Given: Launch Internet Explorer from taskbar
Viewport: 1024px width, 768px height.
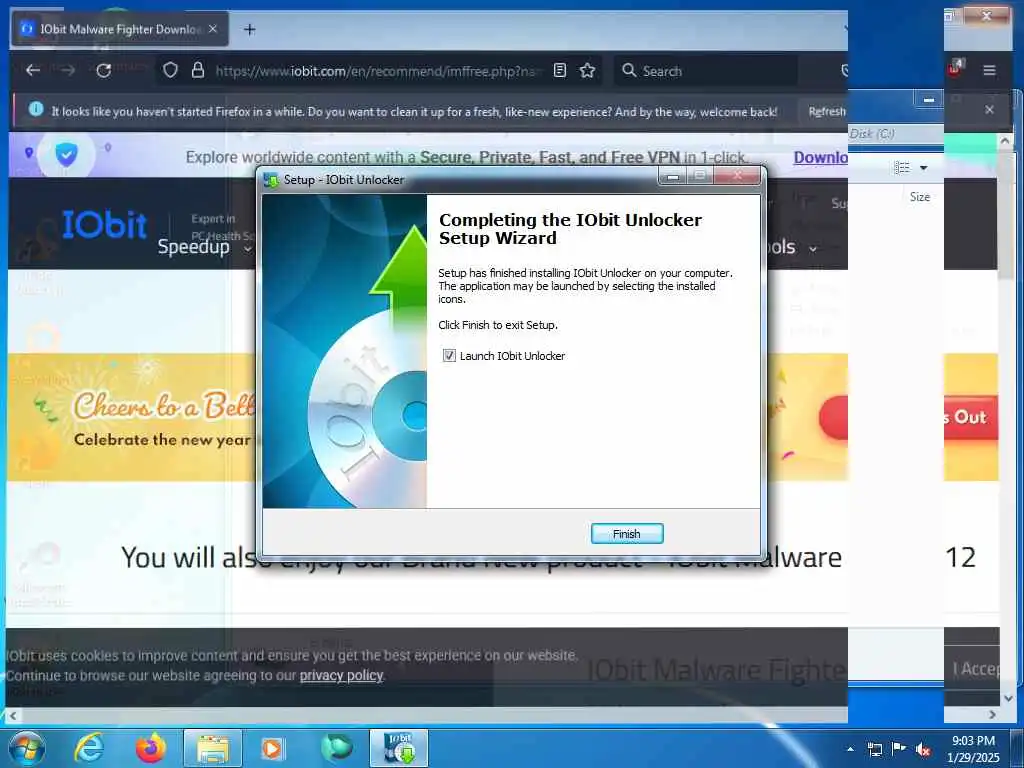Looking at the screenshot, I should (x=89, y=748).
